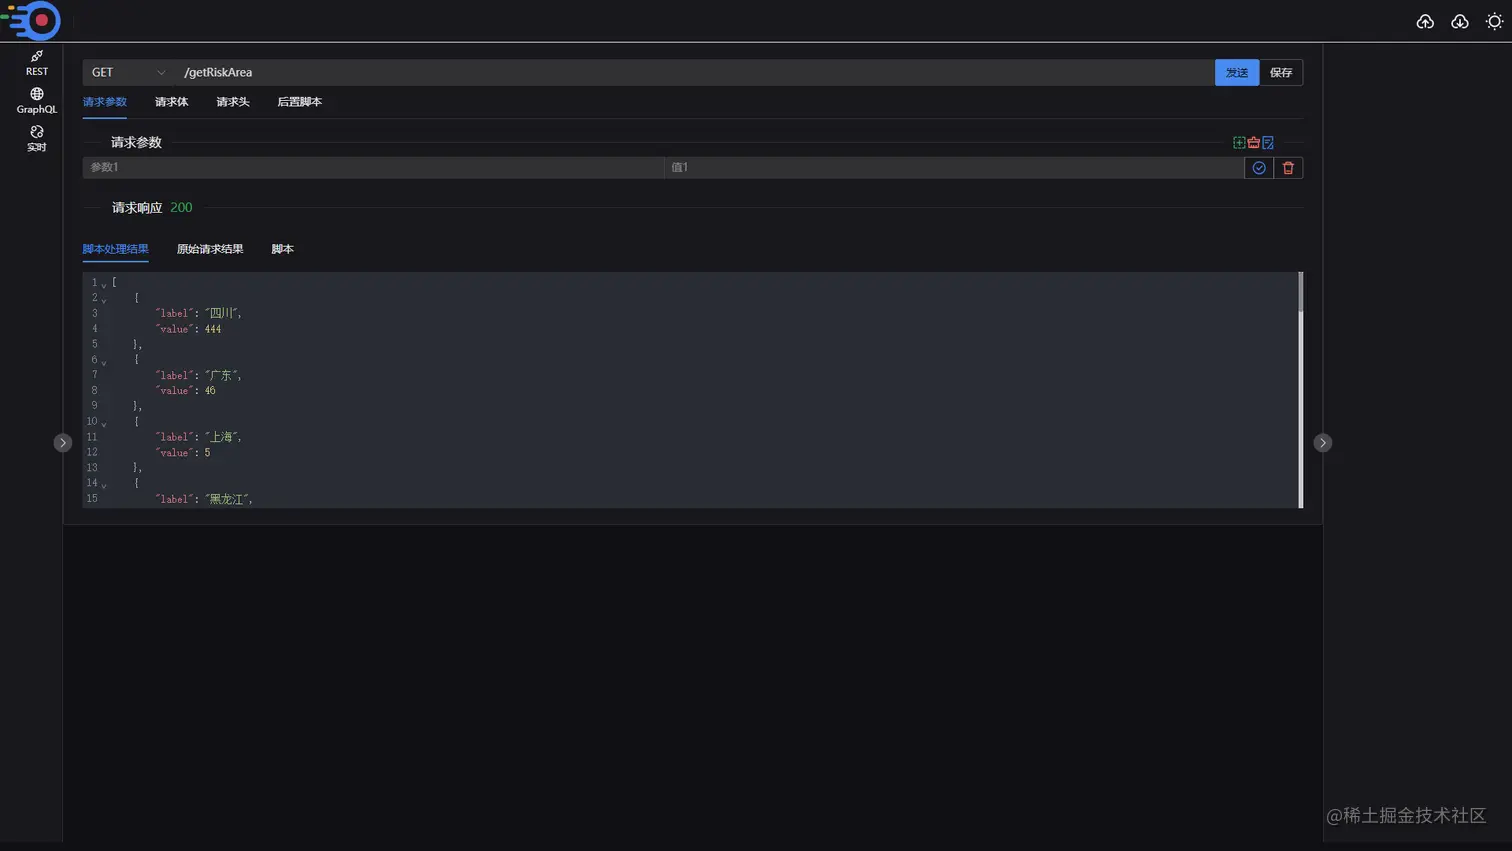Open the REST panel in sidebar
Screen dimensions: 1512x851
[x=37, y=63]
